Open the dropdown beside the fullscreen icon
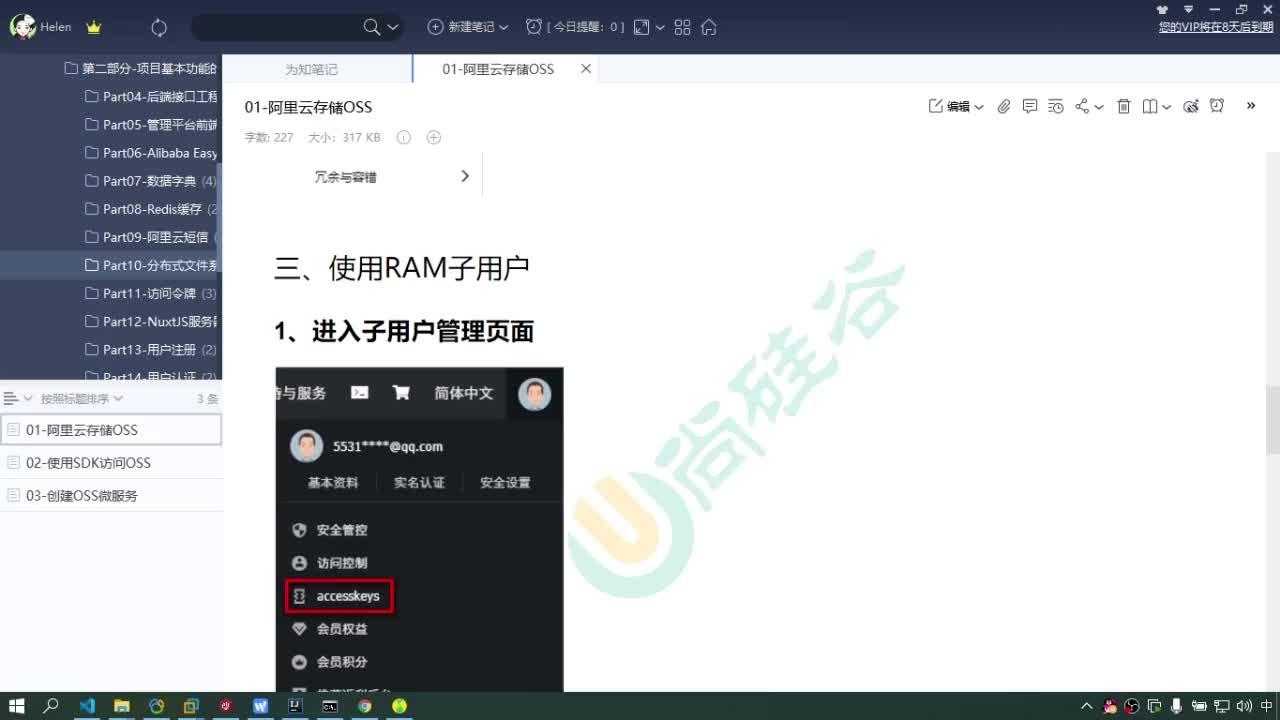Screen dimensions: 1280x720 (660, 27)
